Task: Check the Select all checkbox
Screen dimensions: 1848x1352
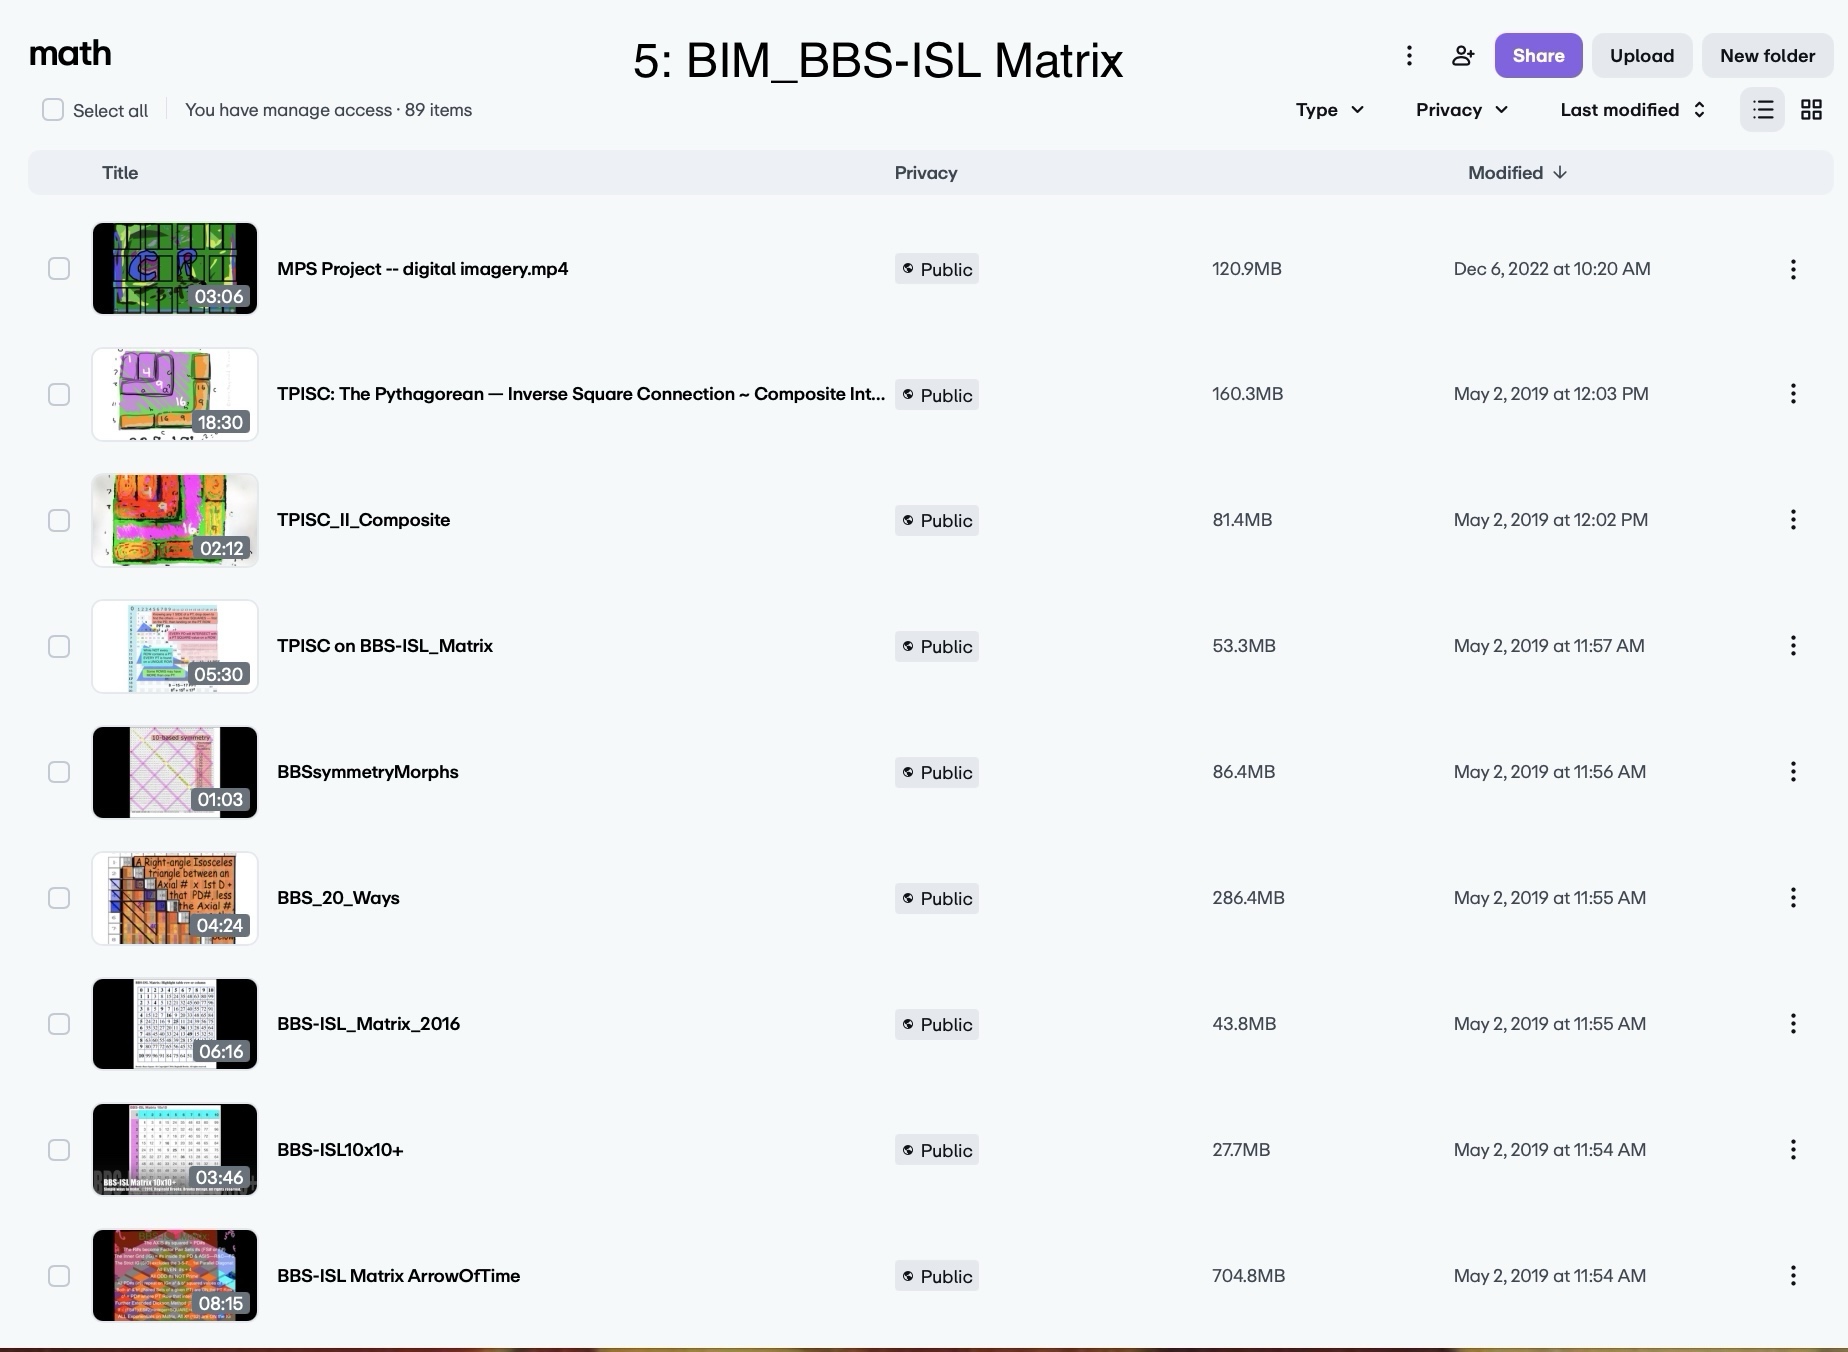Action: point(53,110)
